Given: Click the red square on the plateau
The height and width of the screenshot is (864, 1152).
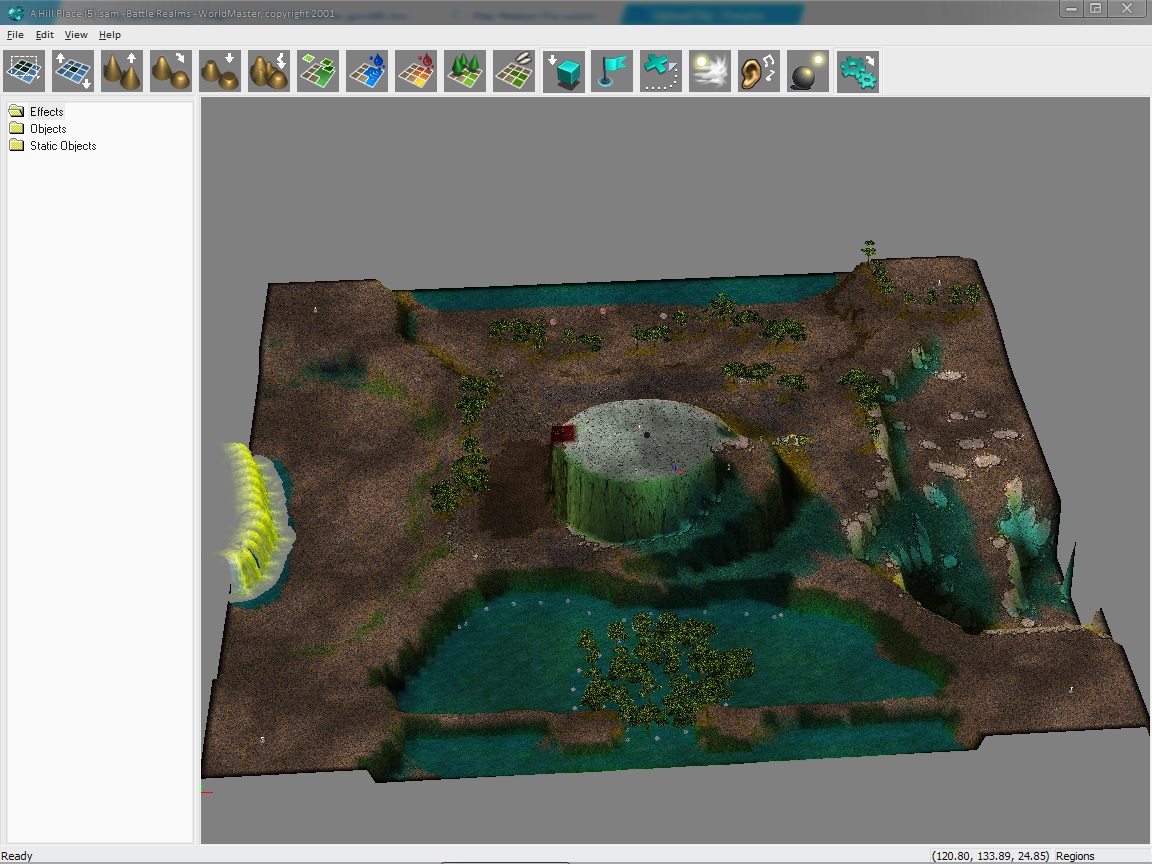Looking at the screenshot, I should [563, 434].
